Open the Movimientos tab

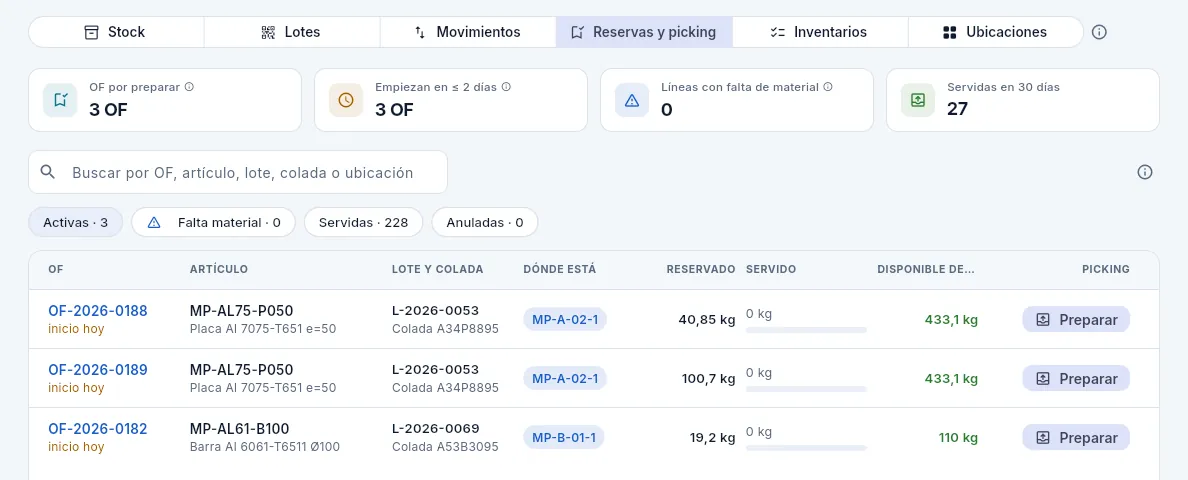coord(467,32)
